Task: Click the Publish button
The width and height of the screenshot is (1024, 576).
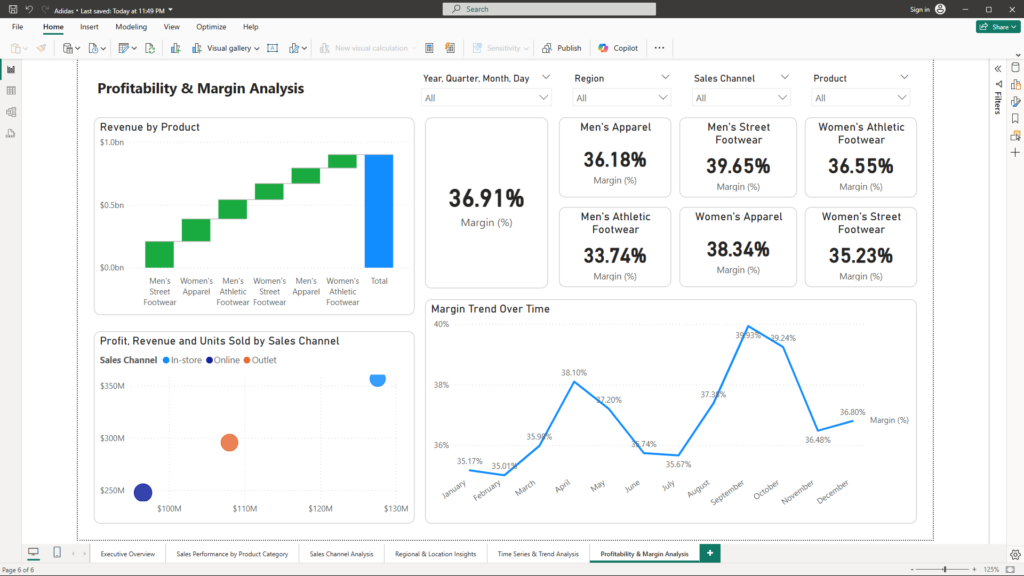Action: pos(562,48)
